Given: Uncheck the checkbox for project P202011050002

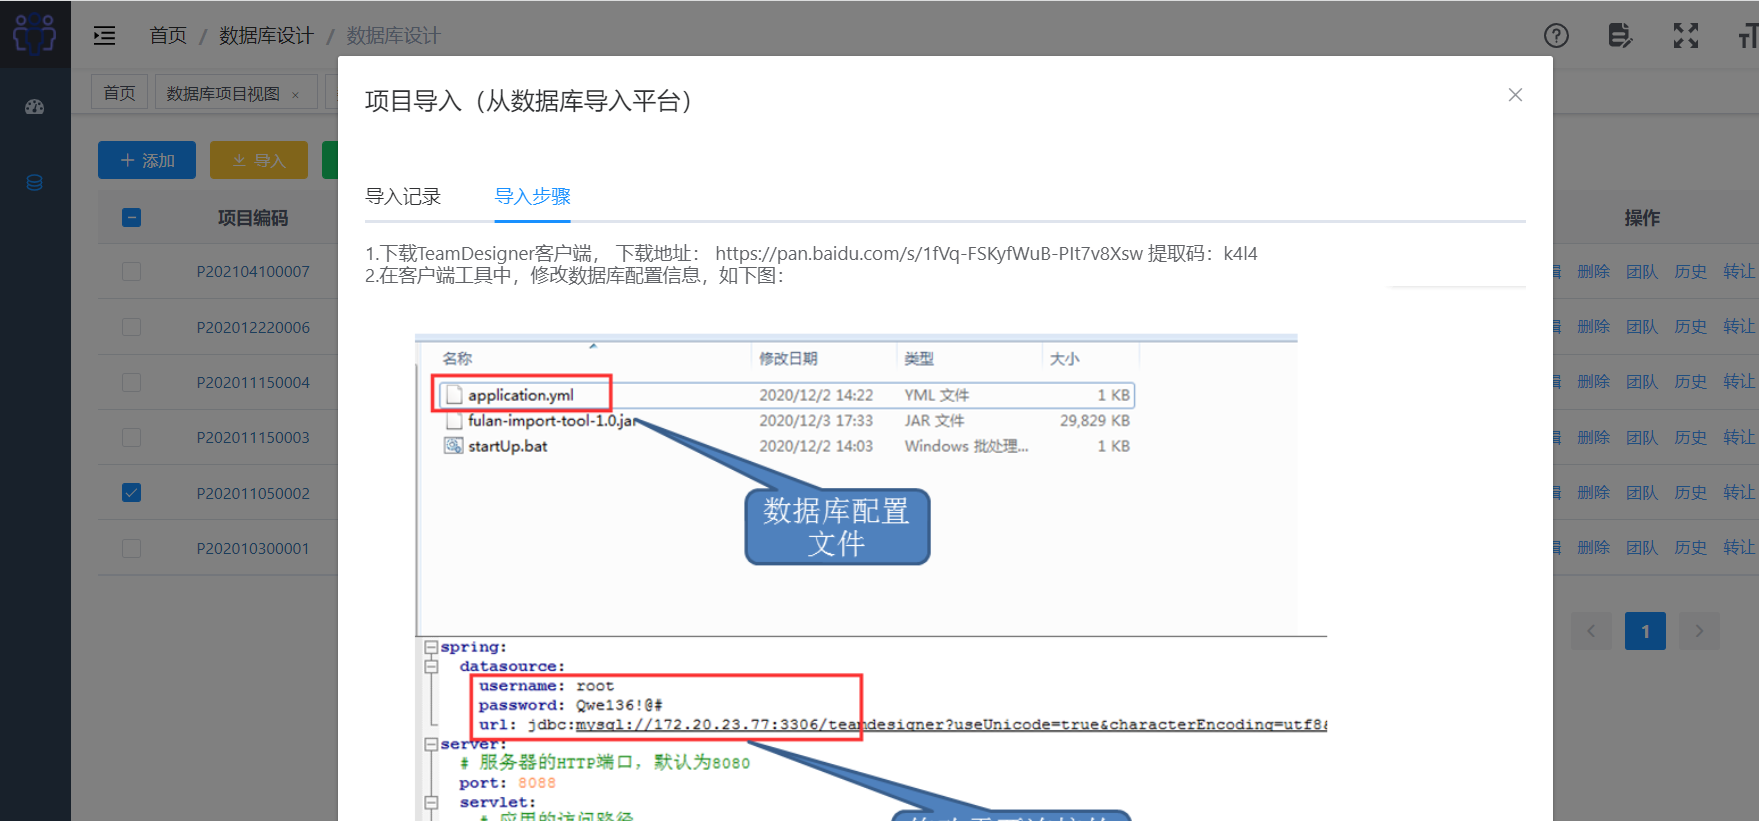Looking at the screenshot, I should coord(131,493).
